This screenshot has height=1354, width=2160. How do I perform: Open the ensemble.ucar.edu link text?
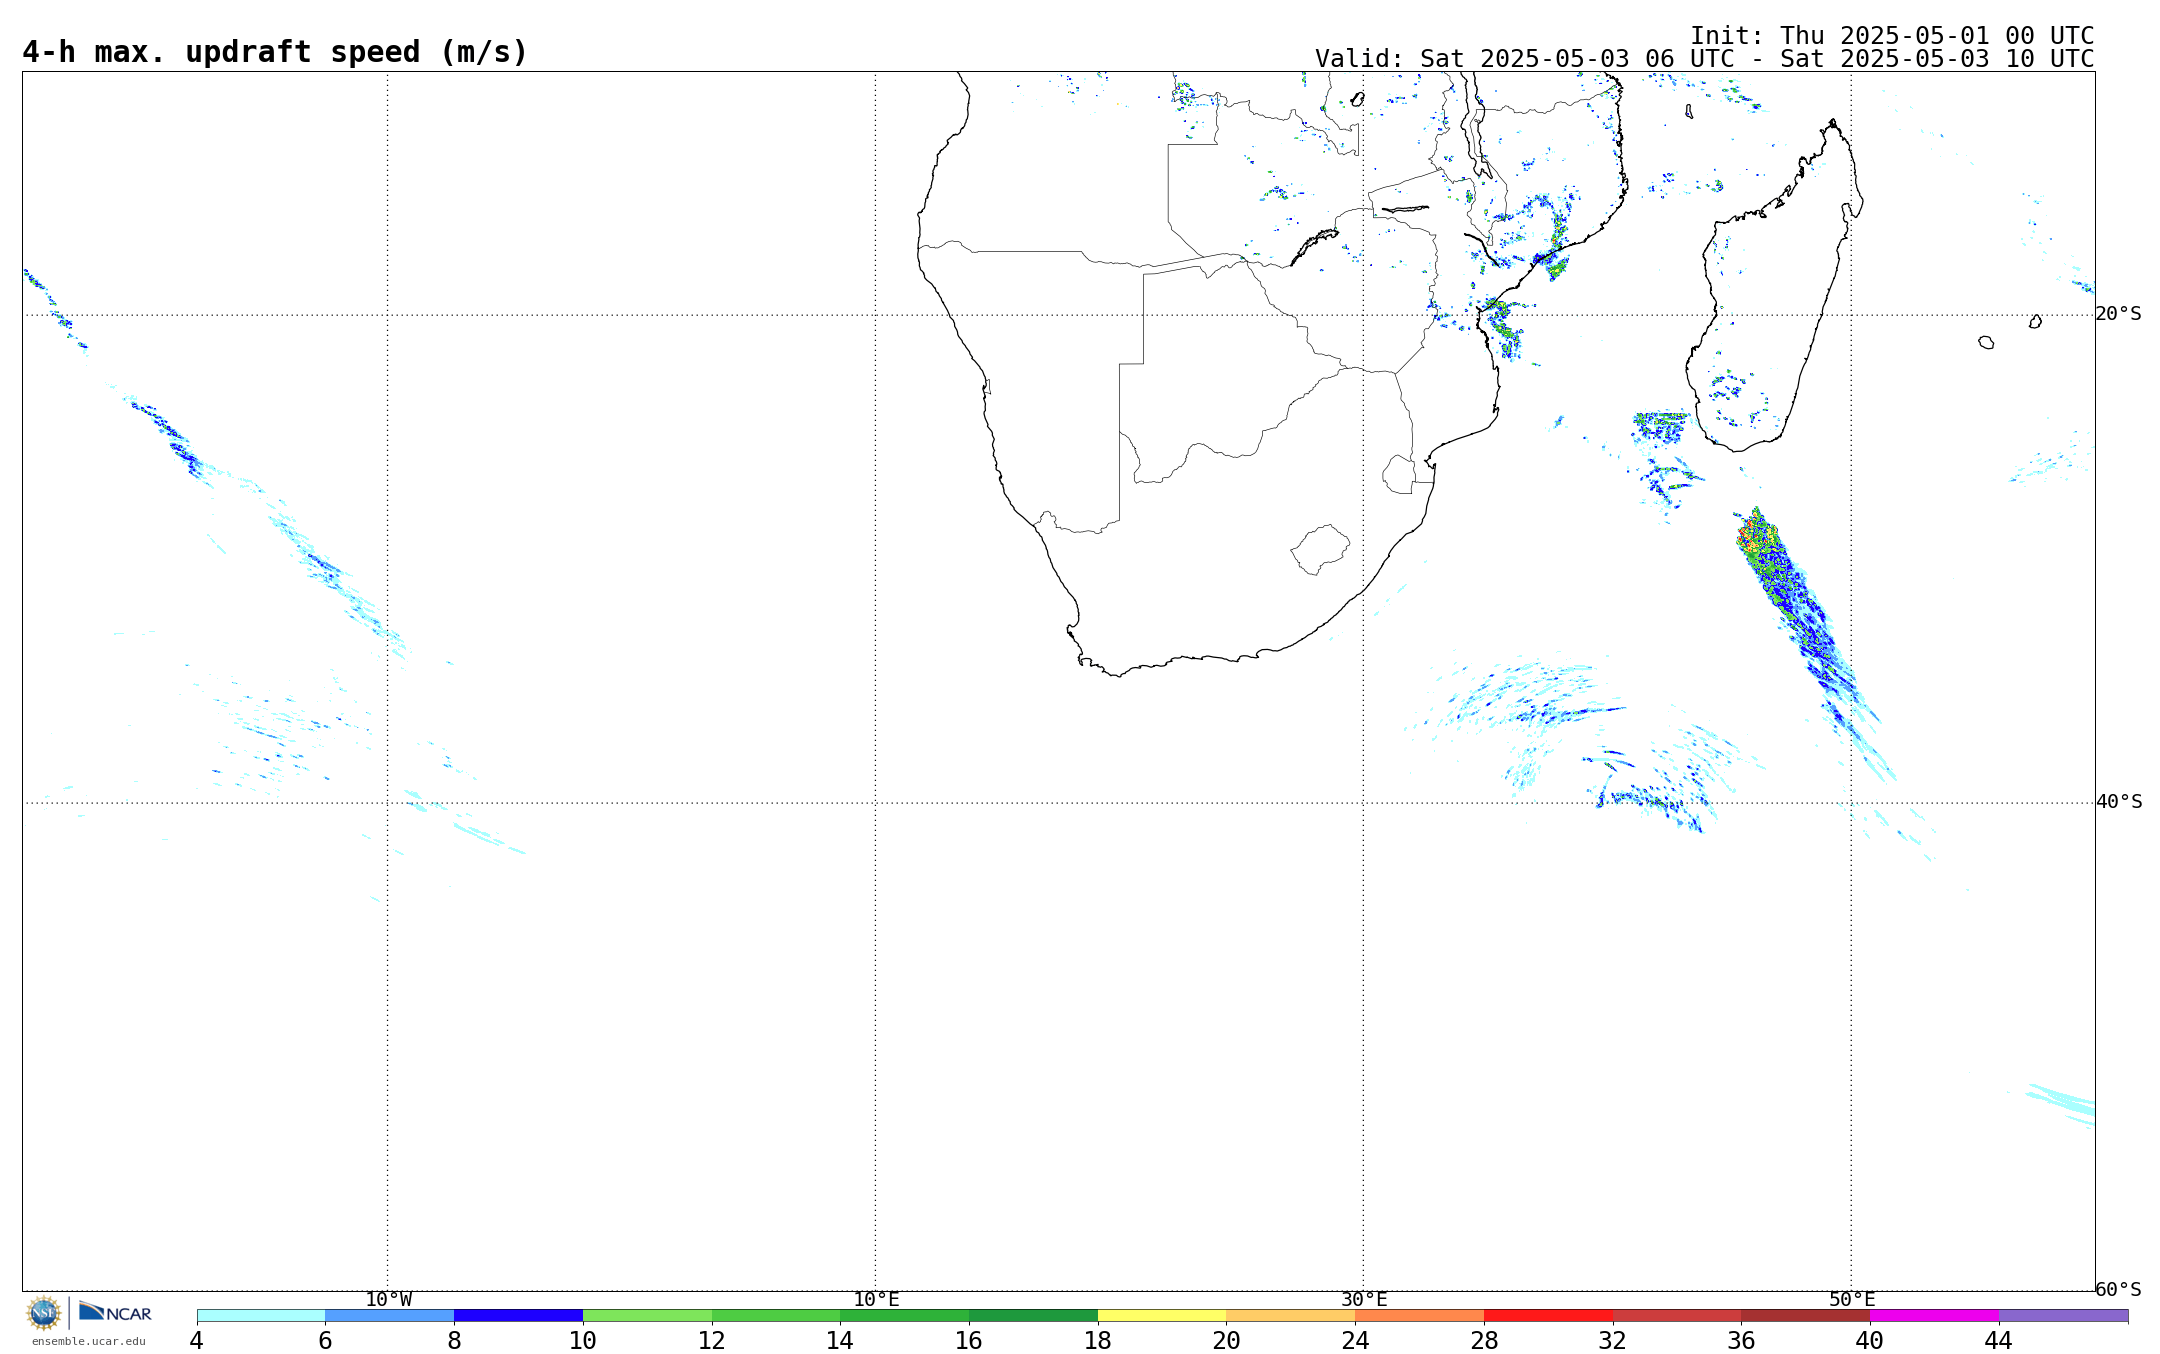pyautogui.click(x=89, y=1341)
